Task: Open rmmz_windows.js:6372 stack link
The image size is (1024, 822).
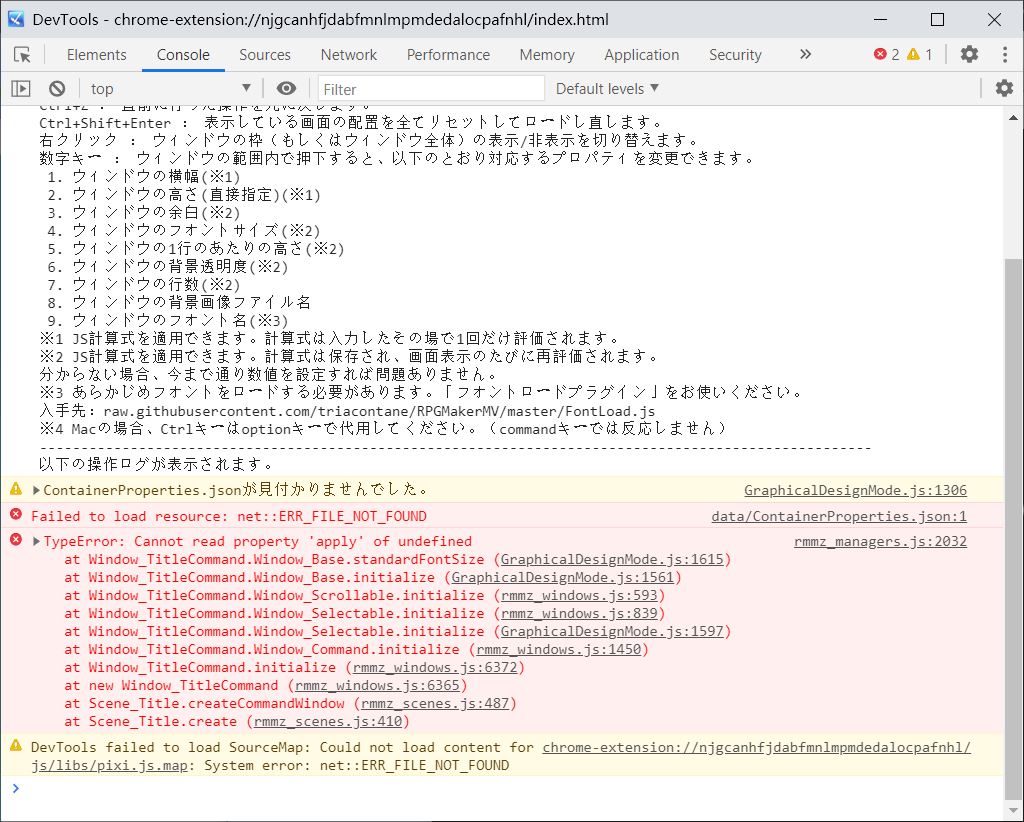Action: click(435, 667)
